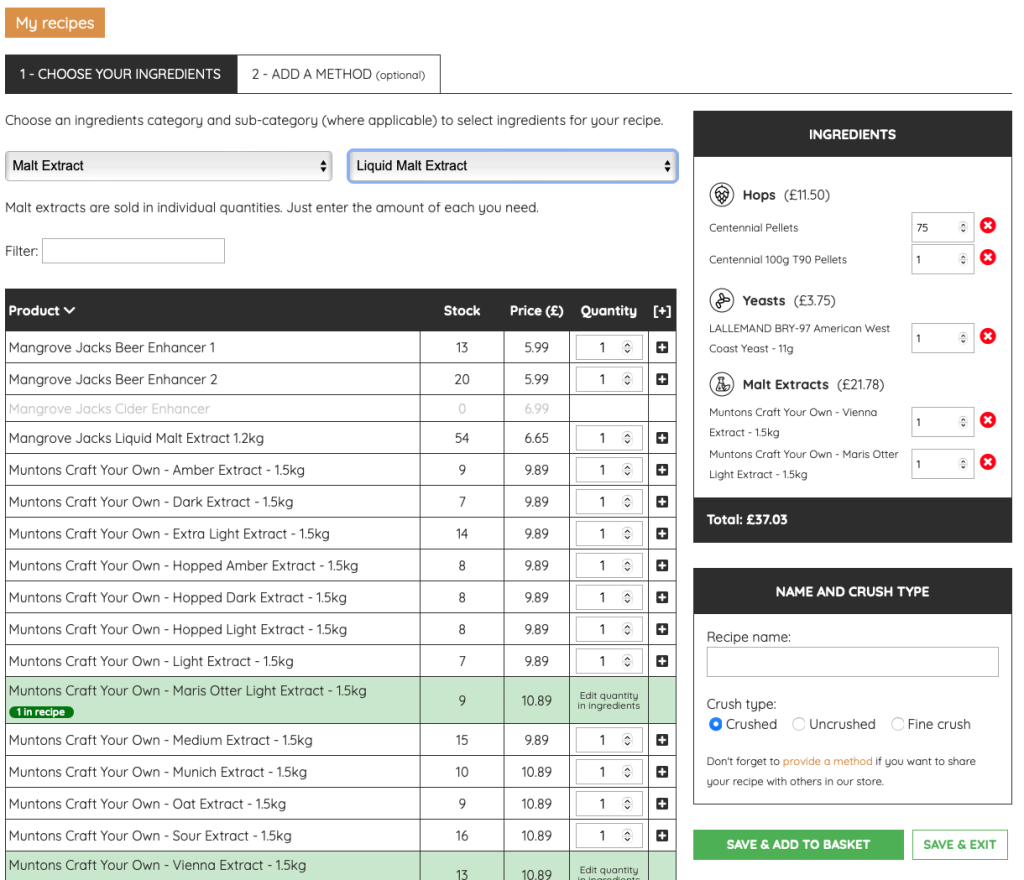Viewport: 1024px width, 880px height.
Task: Remove Muntons Vienna Extract from ingredients
Action: pos(988,420)
